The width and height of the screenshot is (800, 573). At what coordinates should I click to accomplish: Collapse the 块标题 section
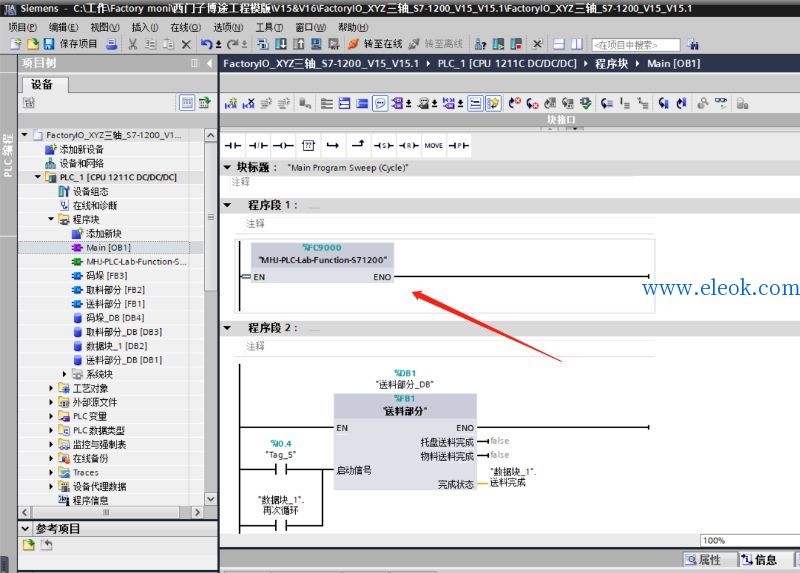(228, 167)
